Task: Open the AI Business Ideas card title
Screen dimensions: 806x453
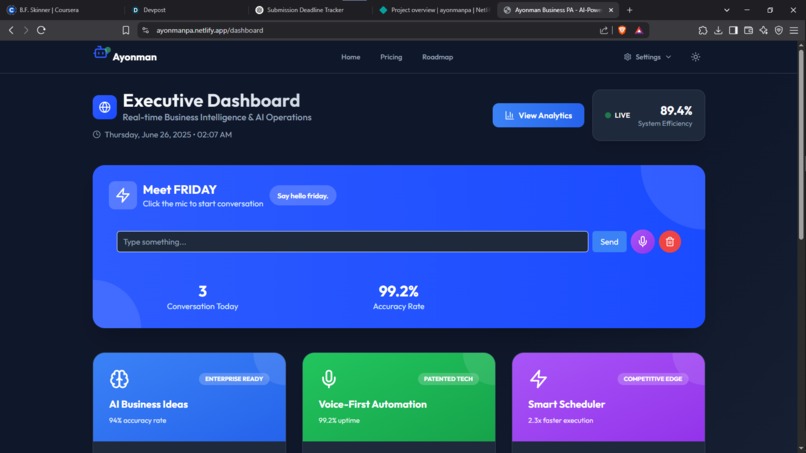Action: click(149, 404)
